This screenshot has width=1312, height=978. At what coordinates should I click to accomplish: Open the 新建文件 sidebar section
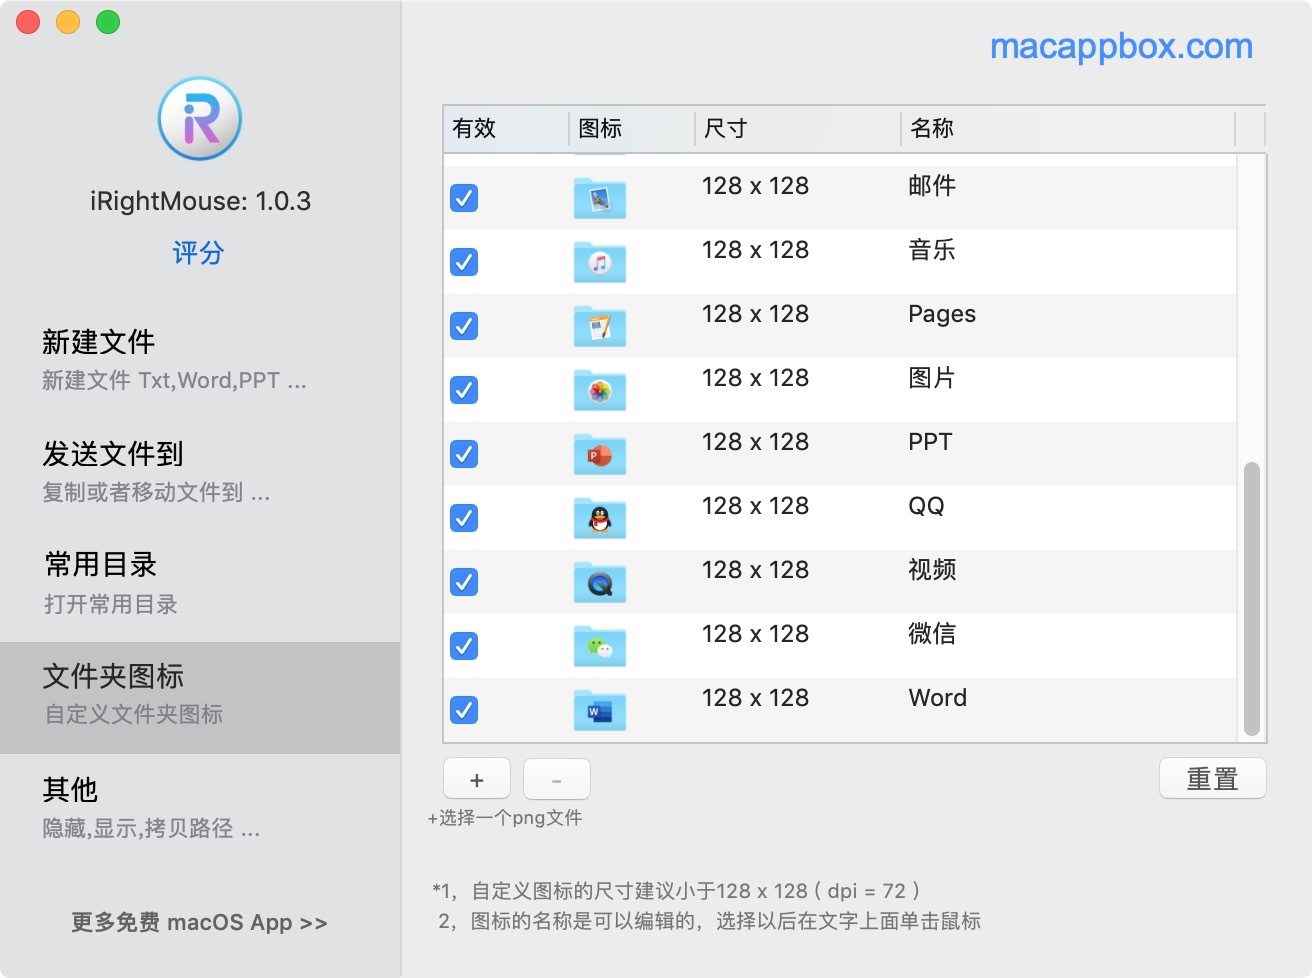pos(200,361)
